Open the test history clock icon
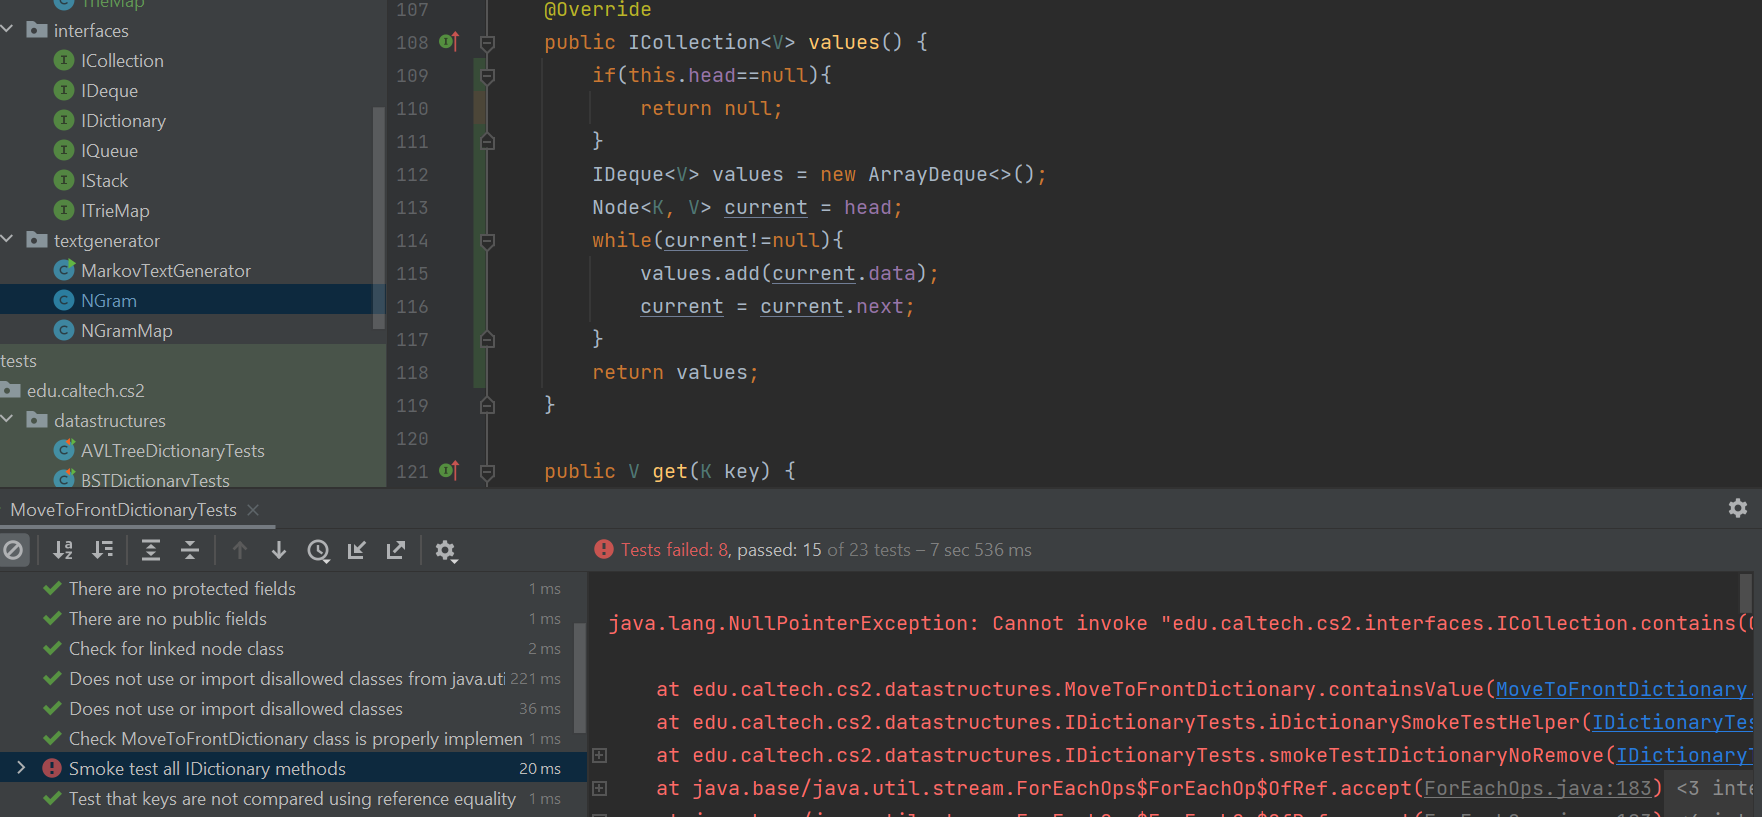Screen dimensions: 1762x817 tap(318, 550)
